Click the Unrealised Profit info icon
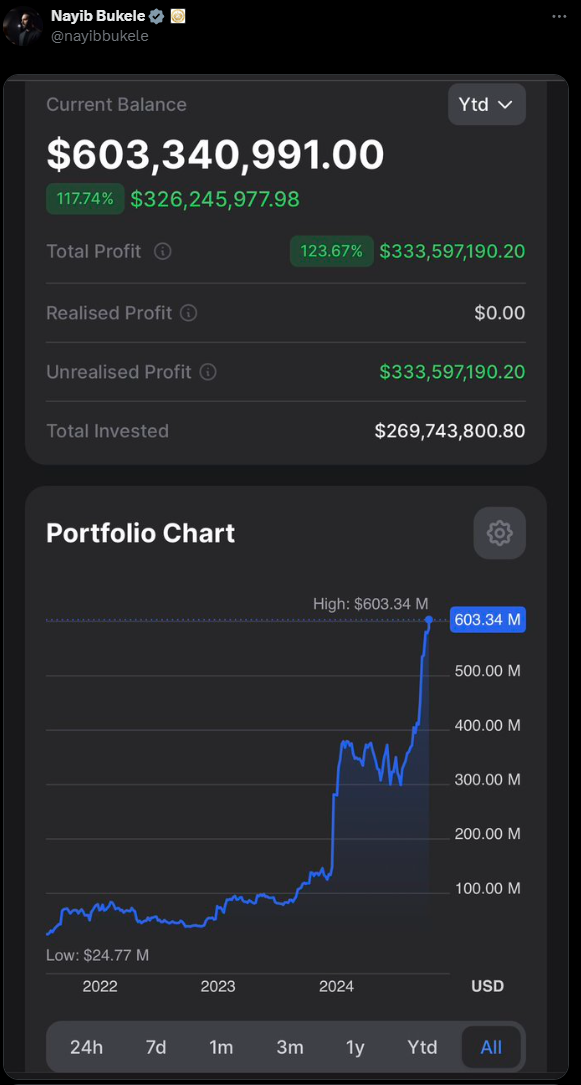 (208, 372)
